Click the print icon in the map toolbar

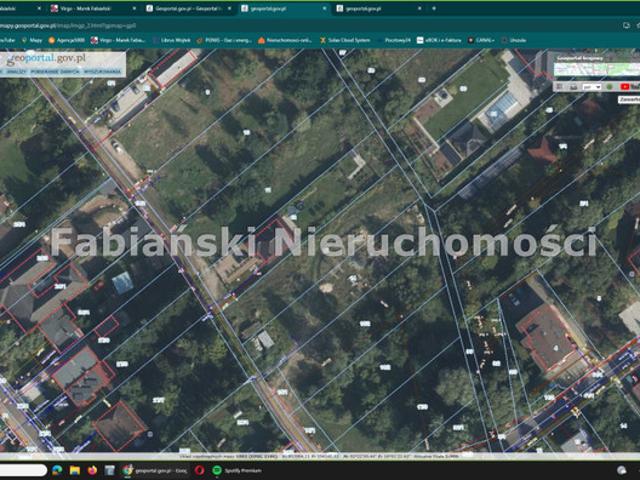[573, 87]
